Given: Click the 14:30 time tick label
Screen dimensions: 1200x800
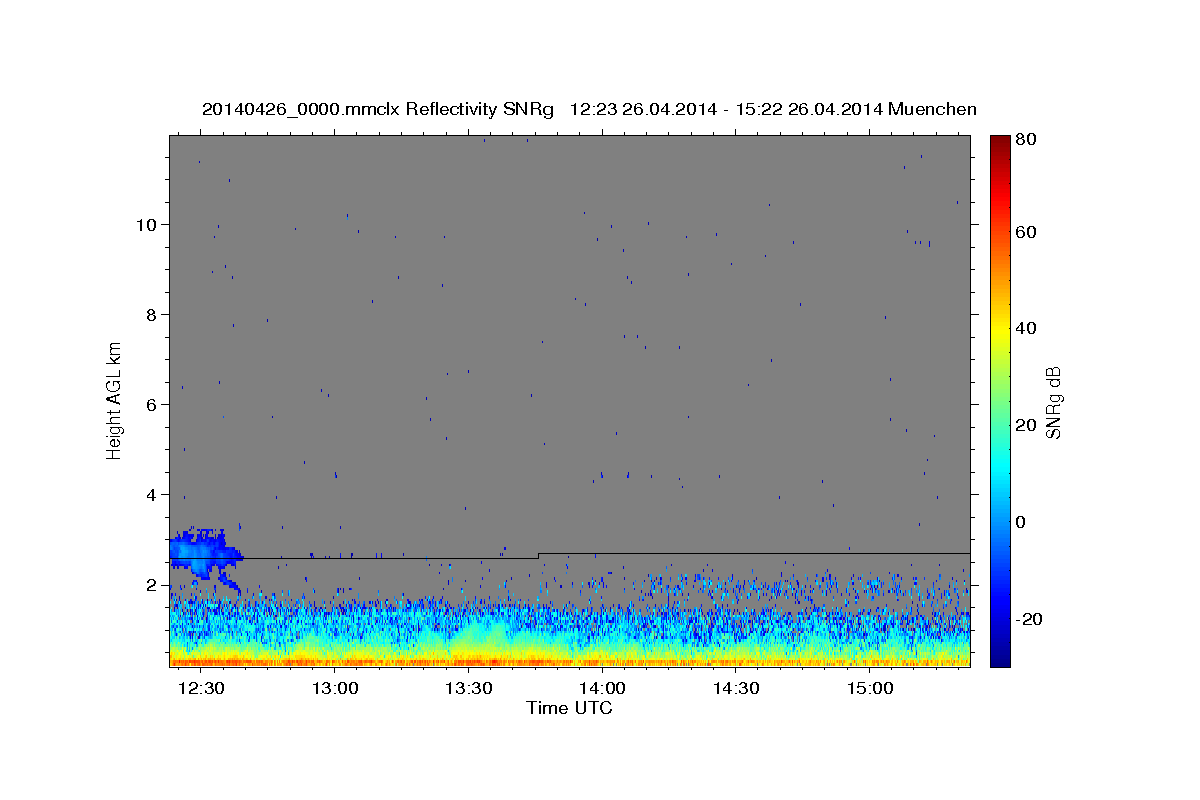Looking at the screenshot, I should (737, 689).
